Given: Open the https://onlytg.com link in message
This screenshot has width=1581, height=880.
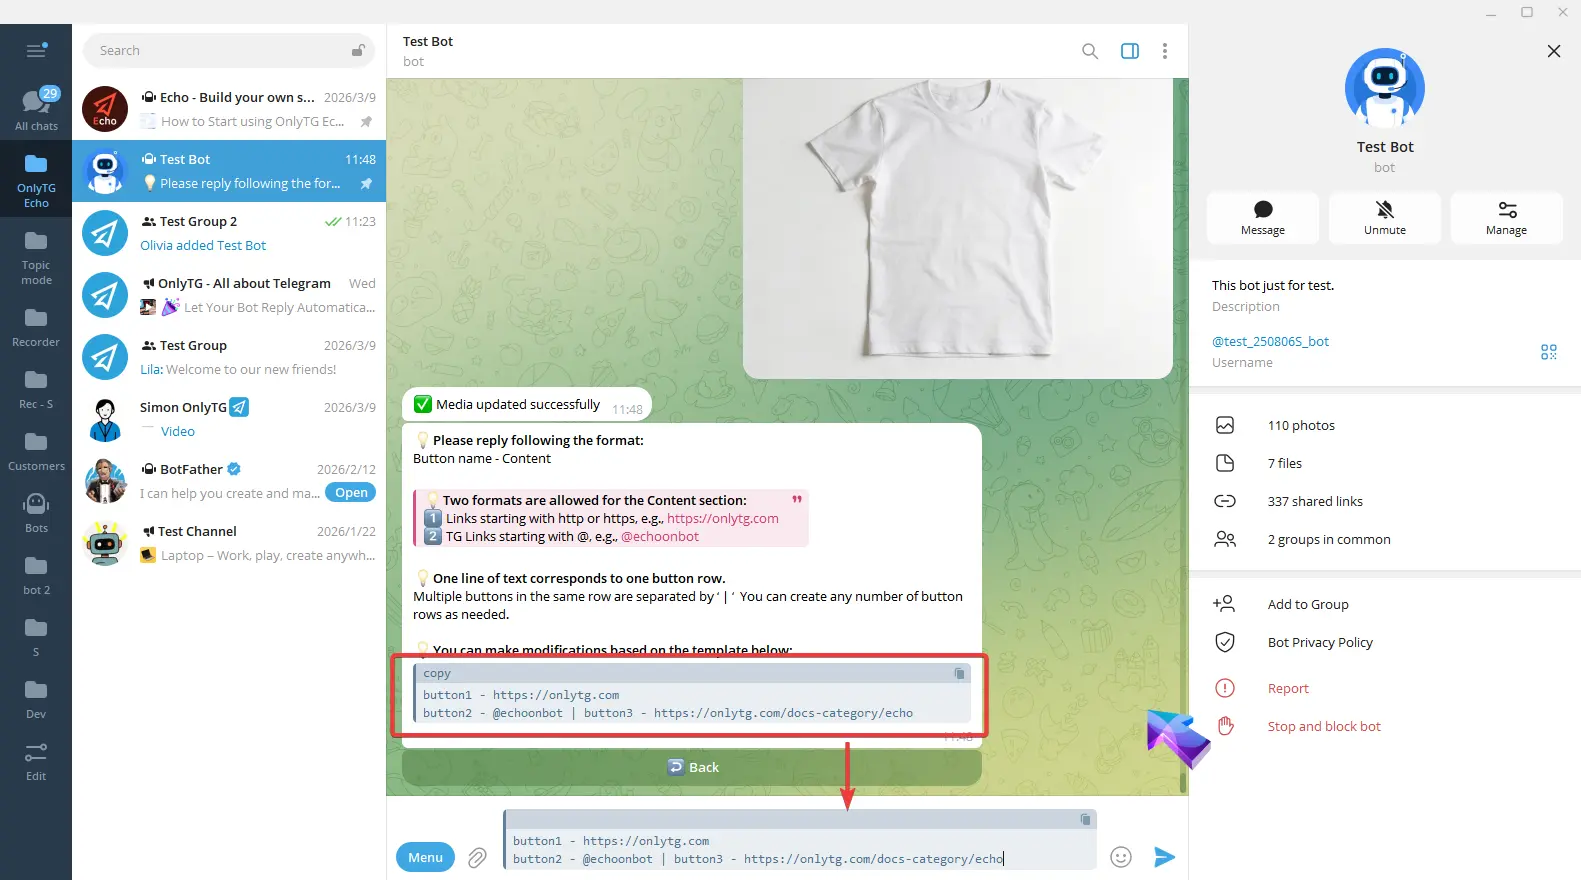Looking at the screenshot, I should coord(722,518).
